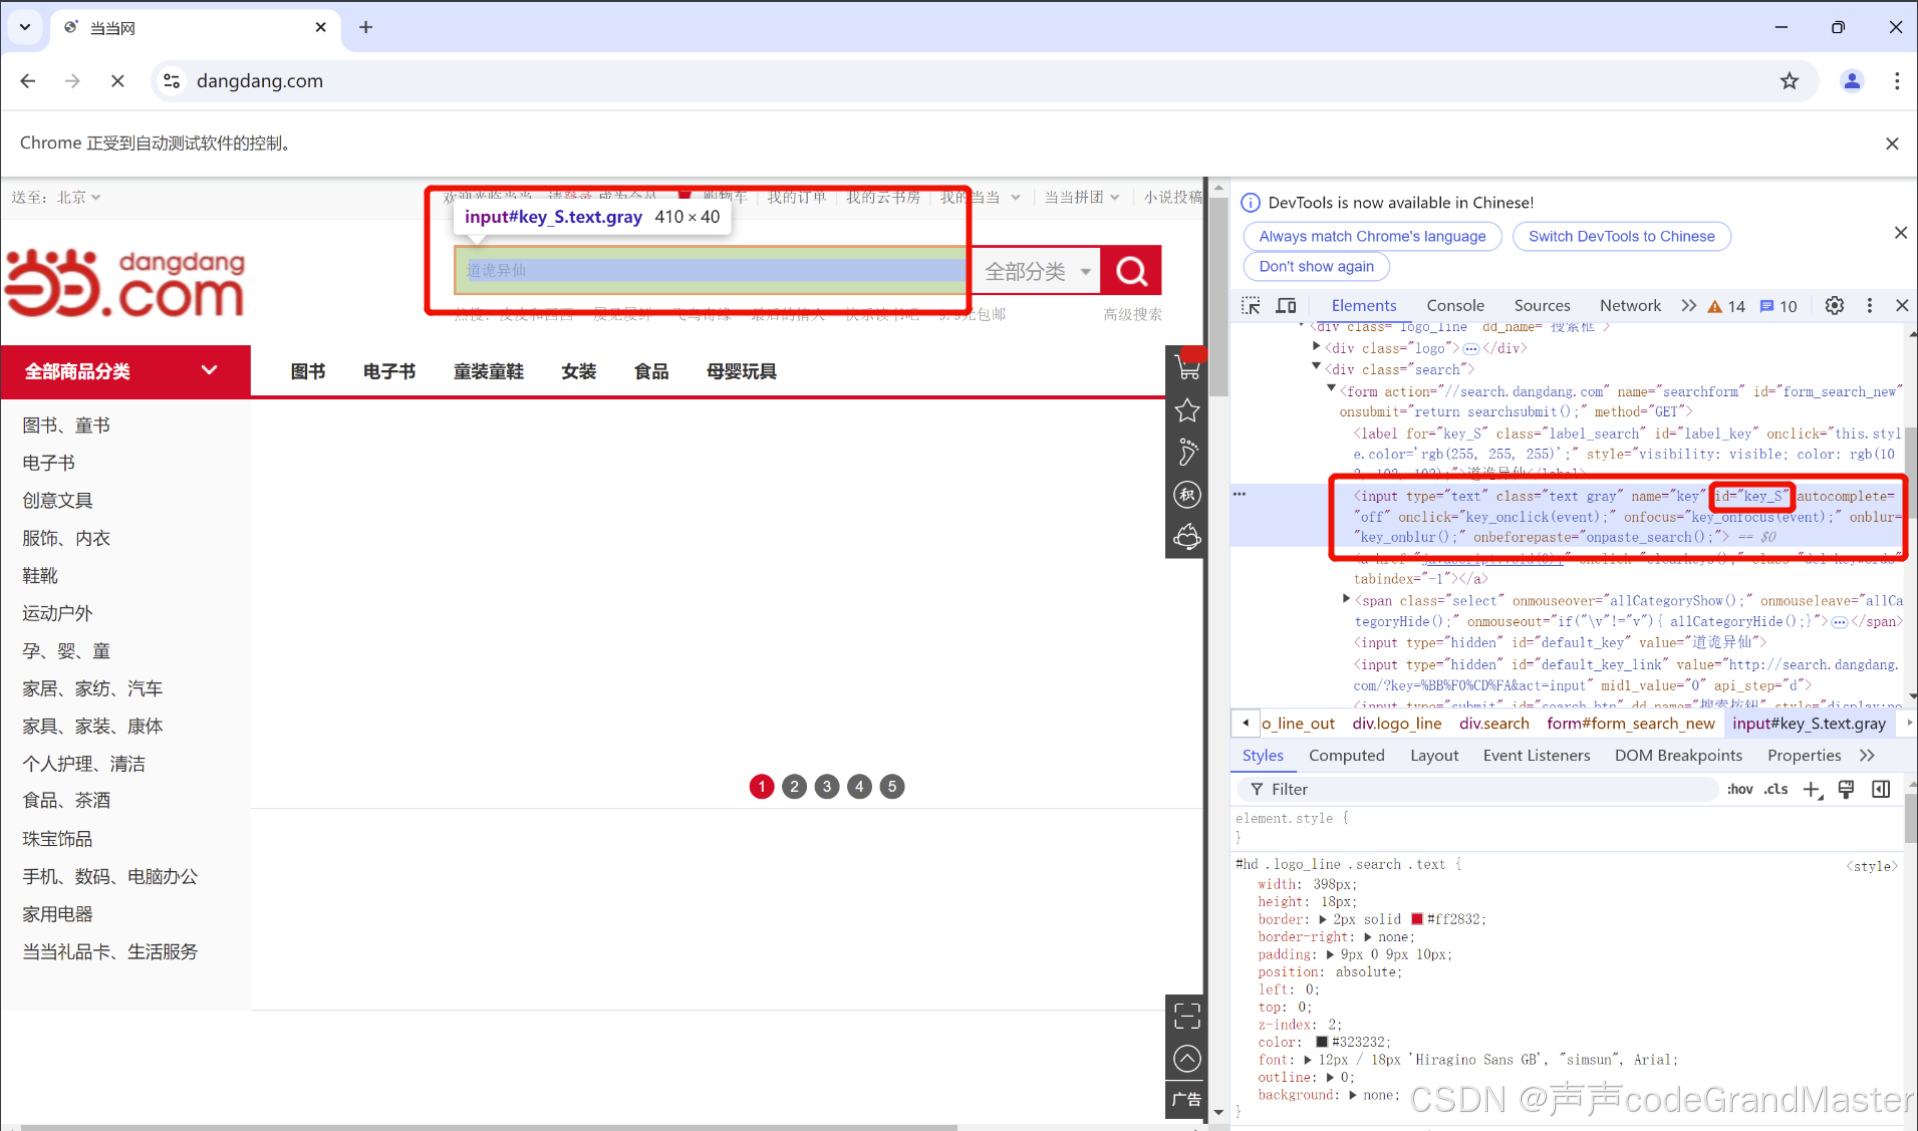Toggle the device toolbar icon in DevTools

(1286, 306)
